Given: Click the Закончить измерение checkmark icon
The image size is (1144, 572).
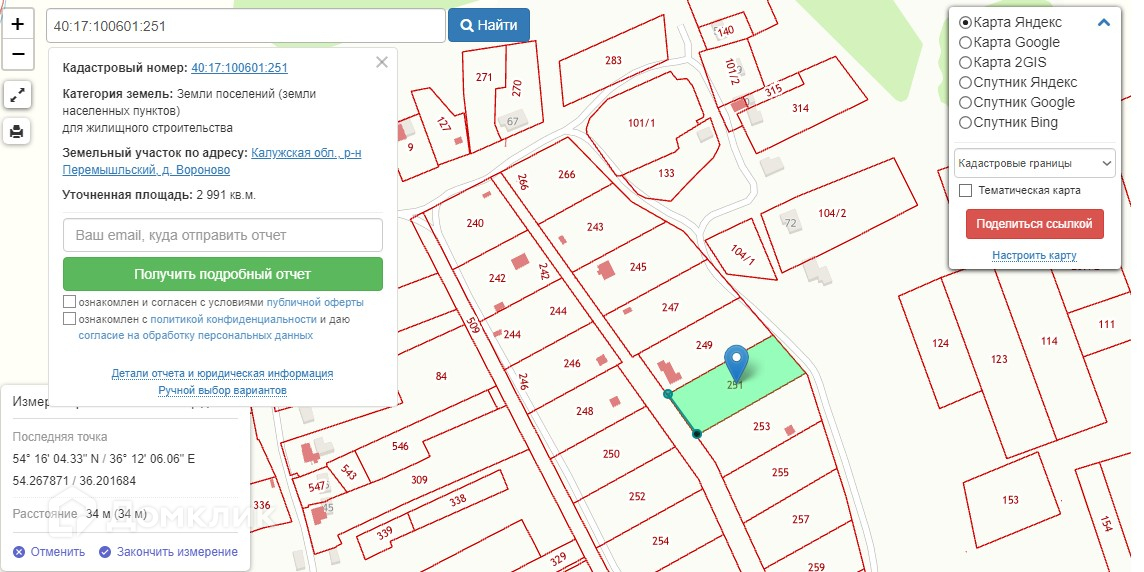Looking at the screenshot, I should (105, 552).
